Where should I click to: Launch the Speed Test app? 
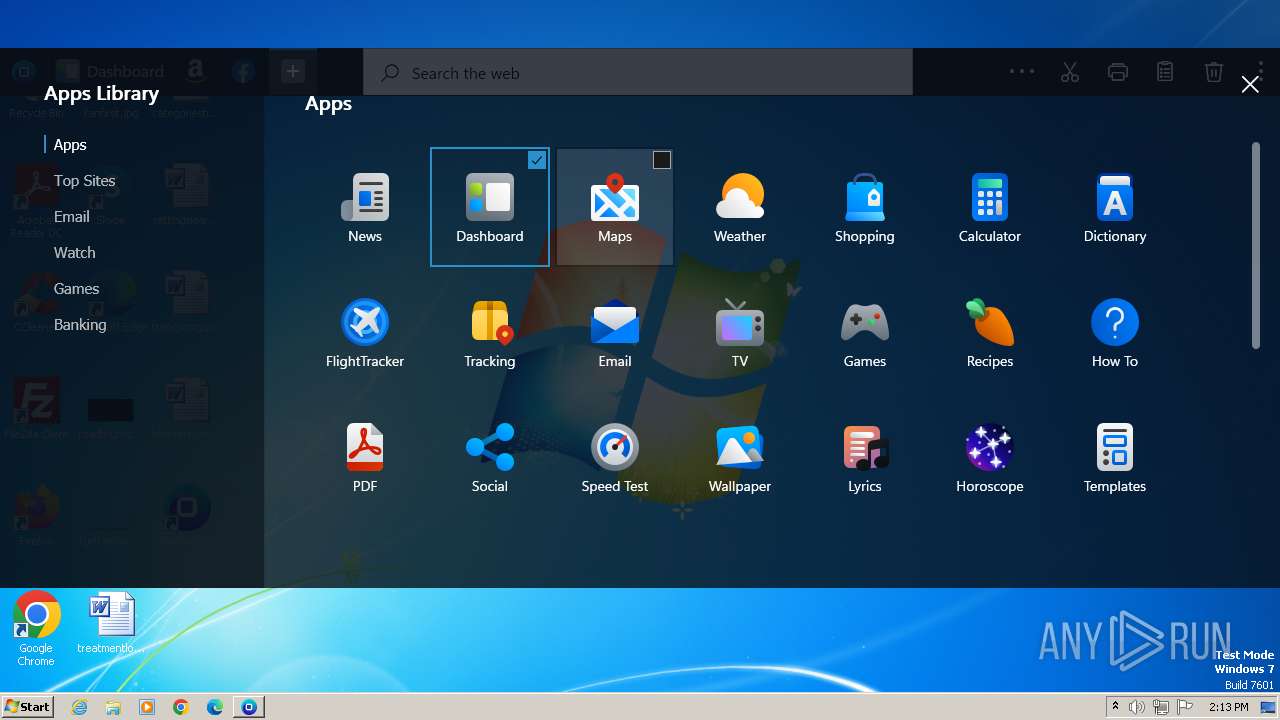point(615,458)
